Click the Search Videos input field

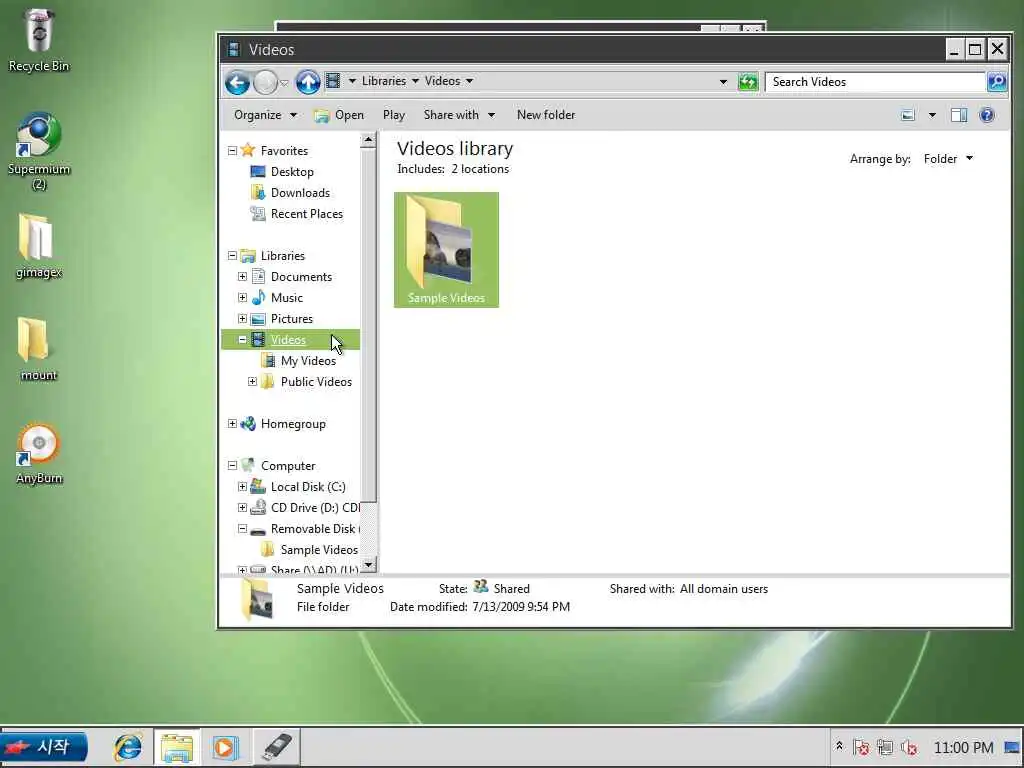coord(875,82)
